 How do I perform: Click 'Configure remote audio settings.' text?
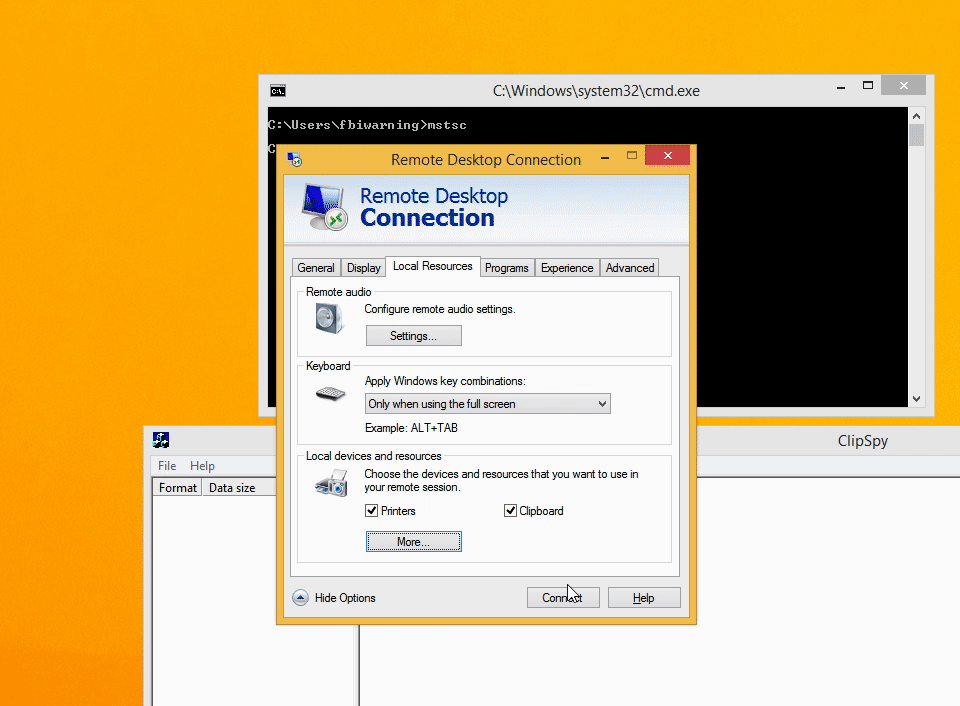(440, 309)
